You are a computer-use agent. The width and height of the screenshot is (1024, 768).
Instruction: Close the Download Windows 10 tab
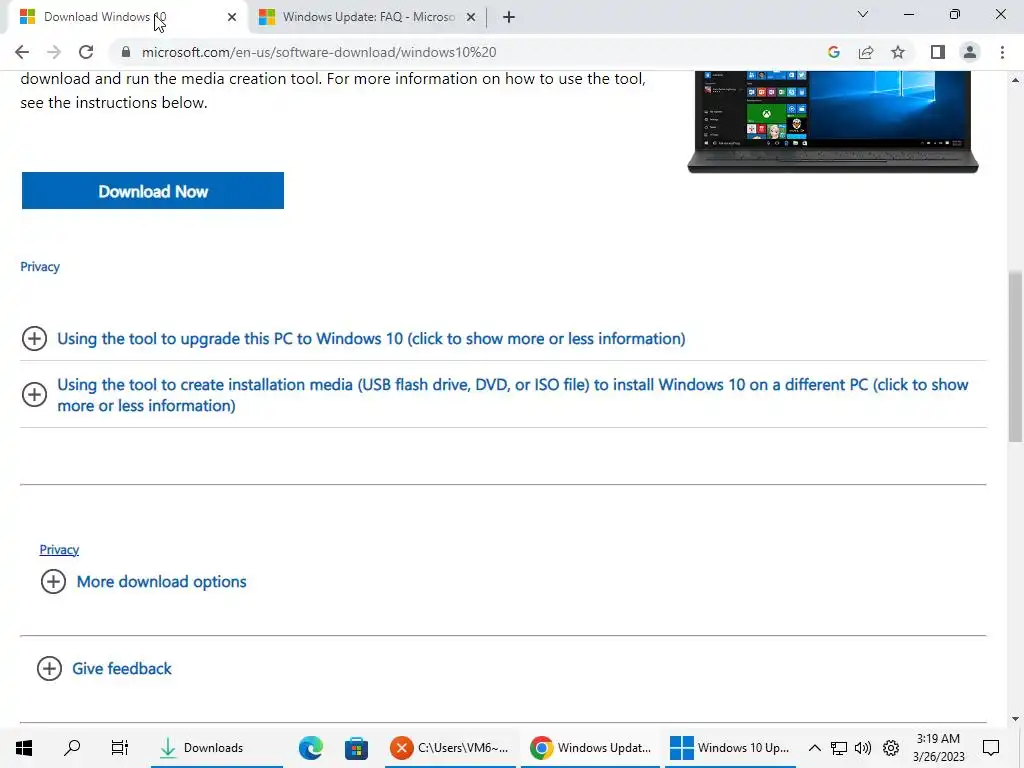coord(232,17)
